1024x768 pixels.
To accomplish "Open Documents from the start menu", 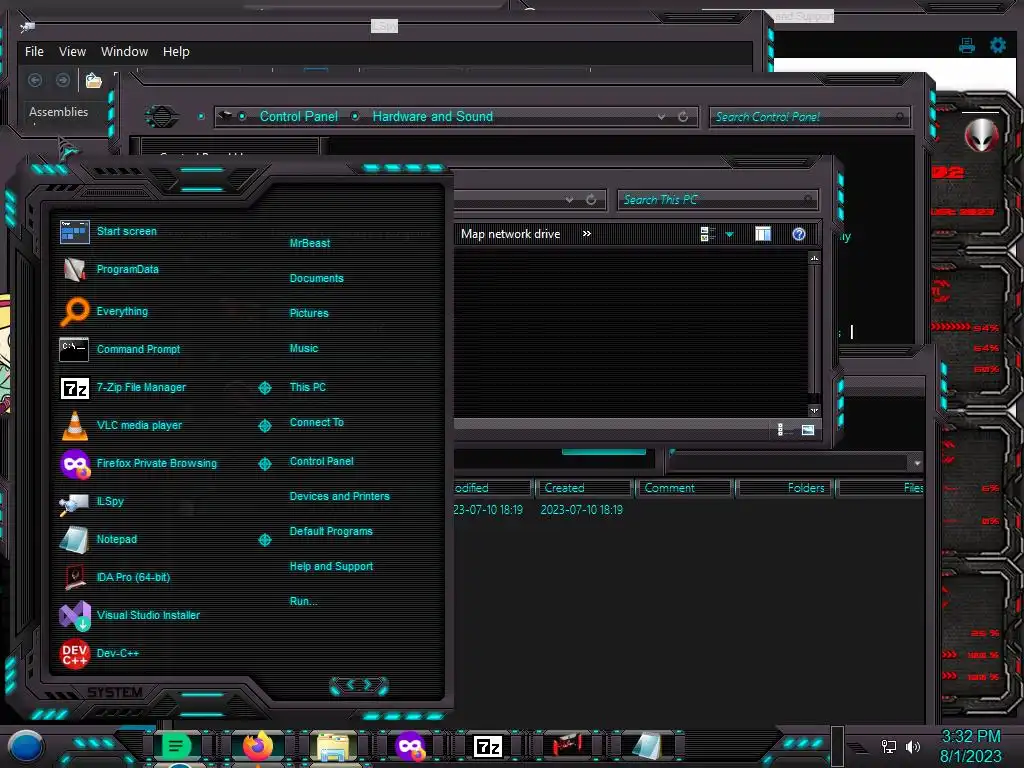I will (316, 278).
